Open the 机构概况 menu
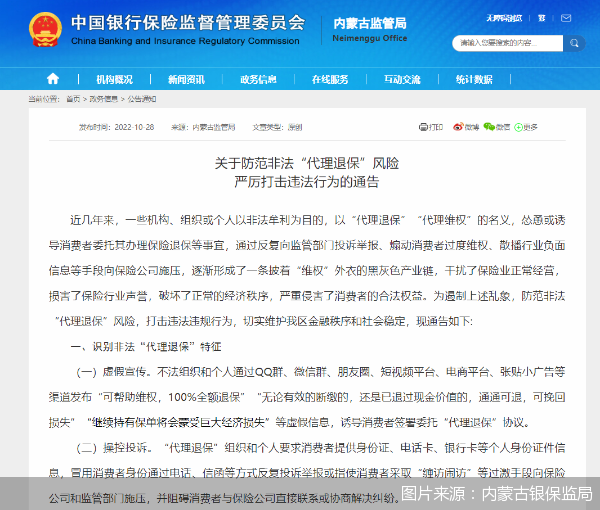The image size is (600, 510). click(114, 79)
